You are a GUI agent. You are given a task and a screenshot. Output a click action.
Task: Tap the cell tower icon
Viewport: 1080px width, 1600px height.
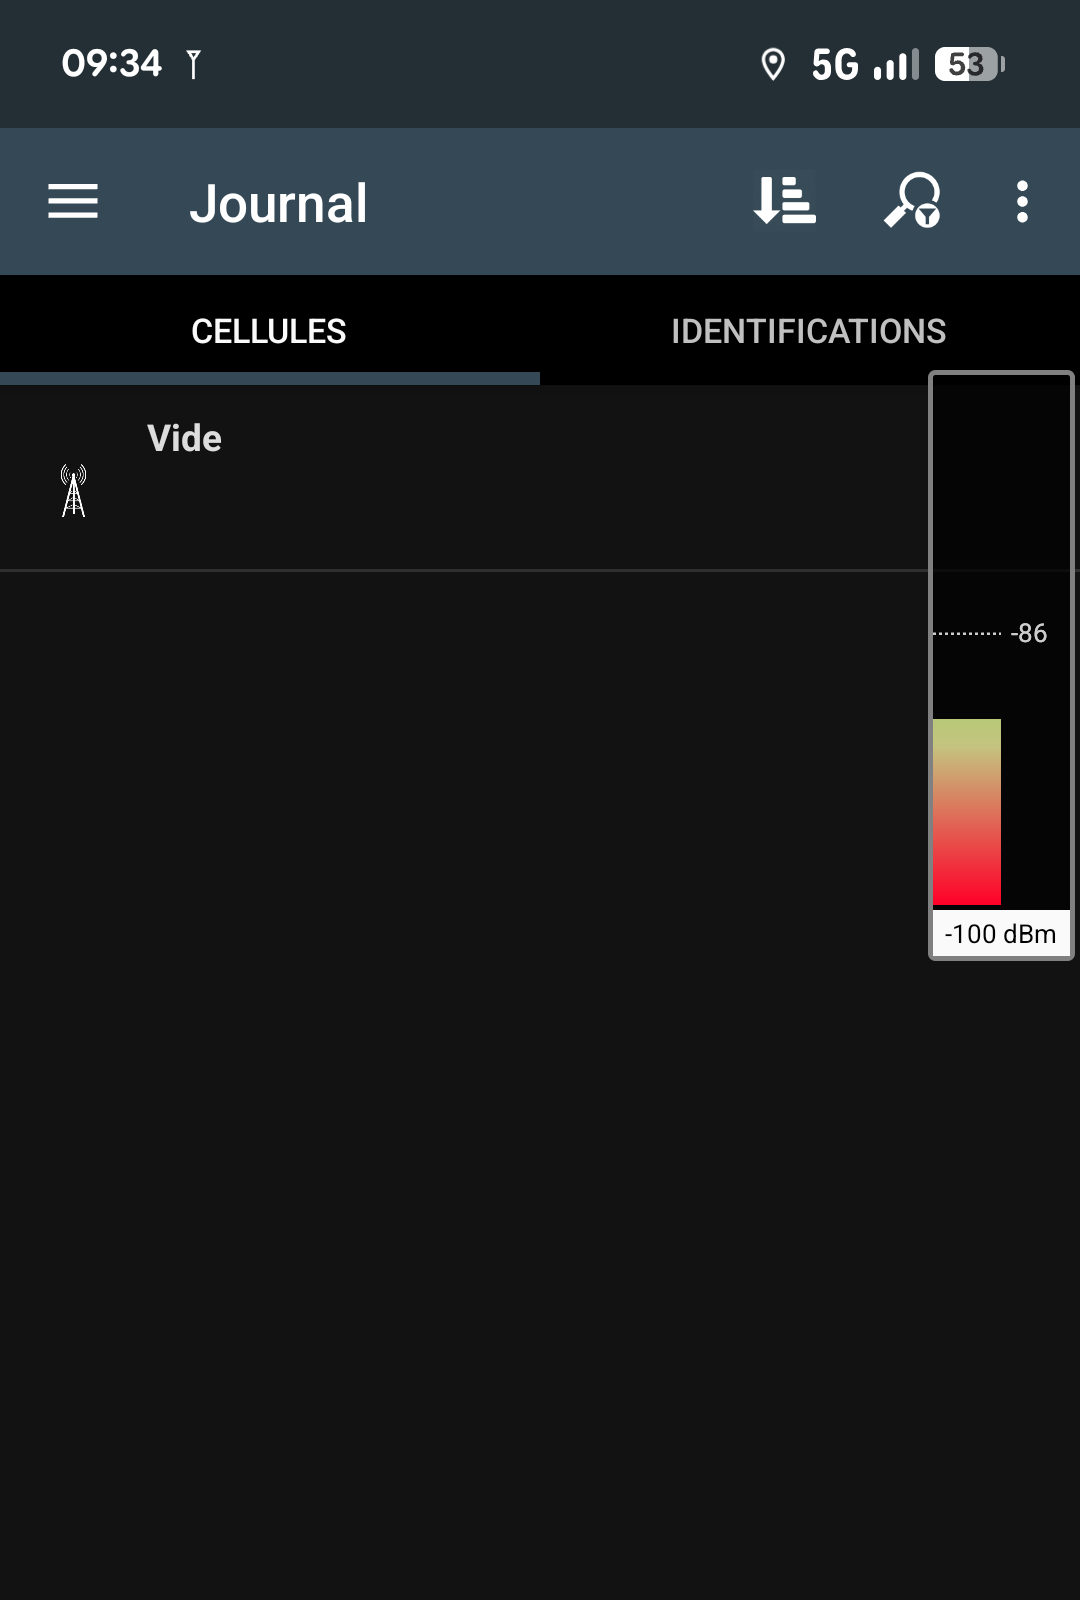tap(73, 491)
